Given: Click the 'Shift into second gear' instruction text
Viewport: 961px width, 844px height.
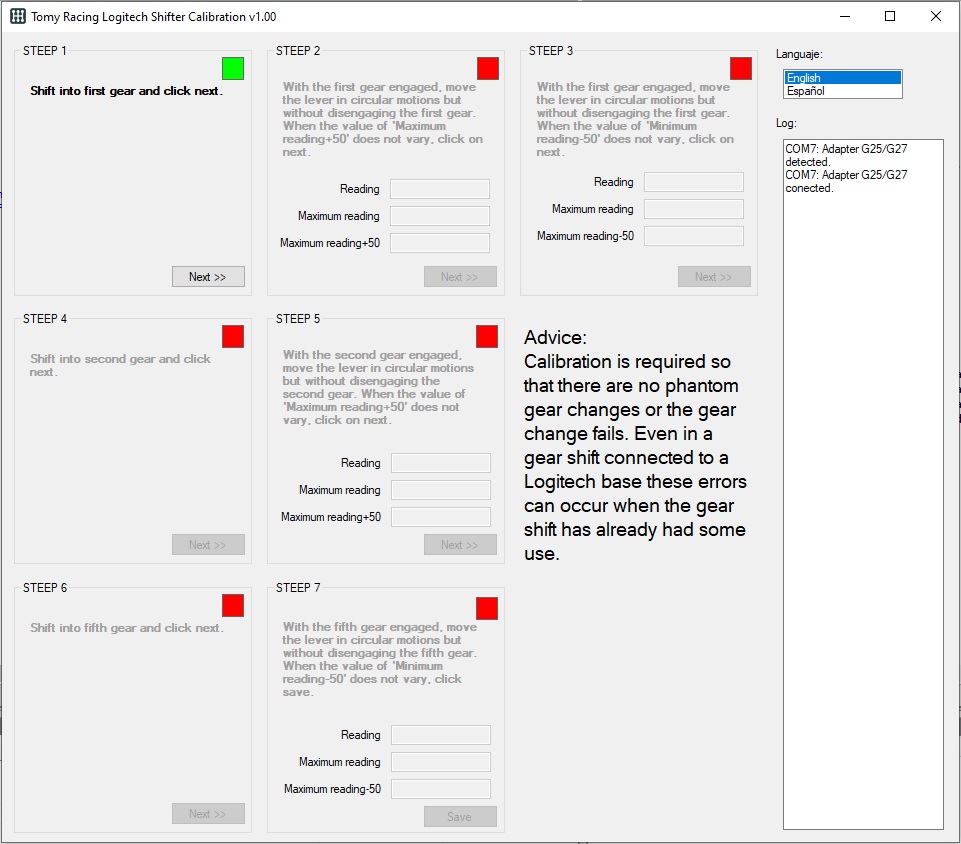Looking at the screenshot, I should 120,365.
